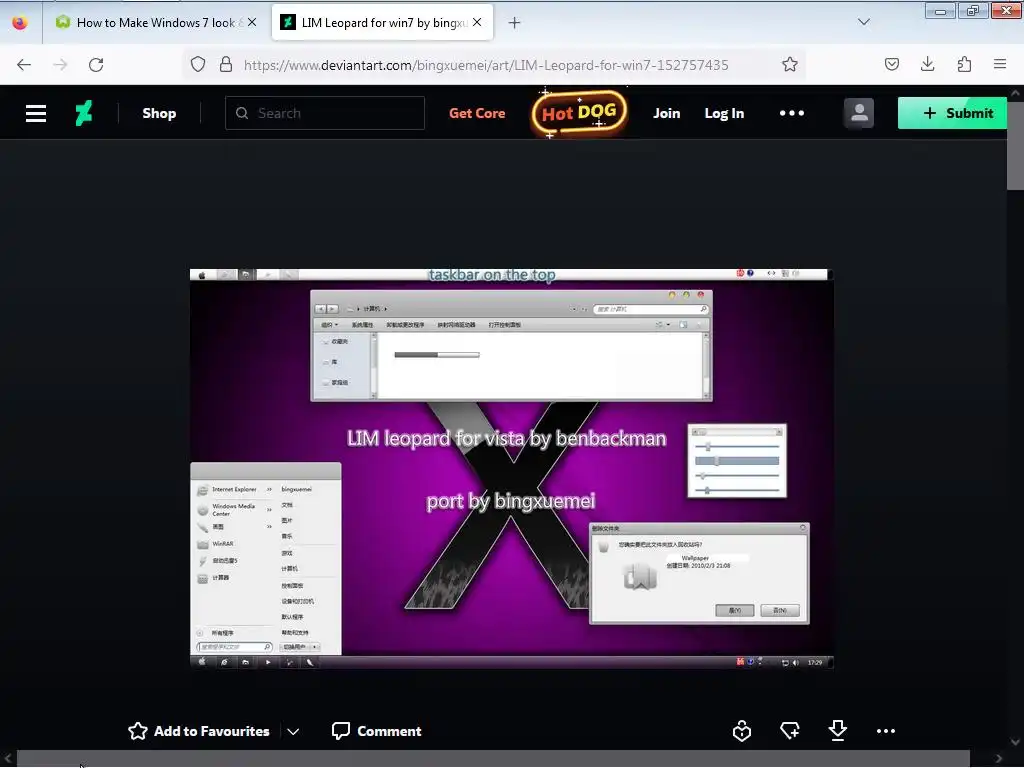The height and width of the screenshot is (768, 1024).
Task: Reload the current page
Action: coord(96,64)
